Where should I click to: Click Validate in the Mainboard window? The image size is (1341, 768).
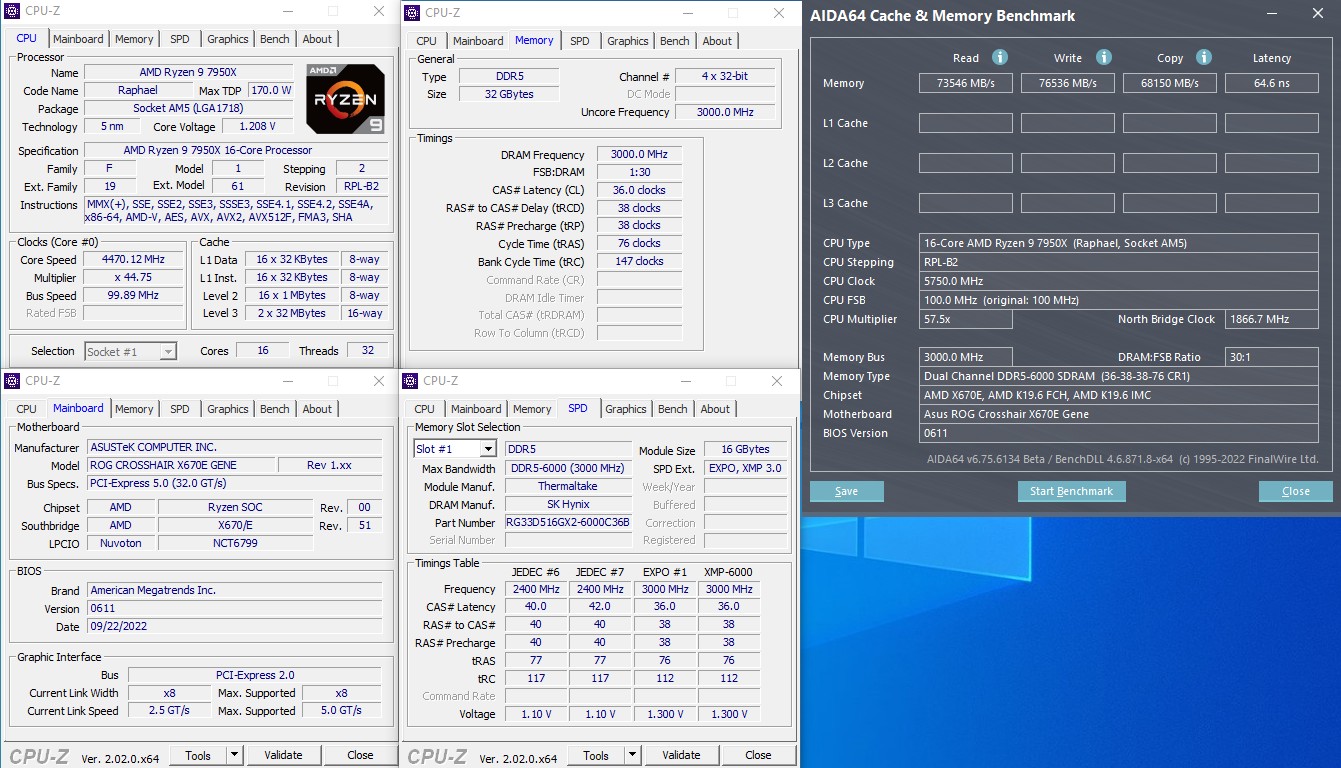coord(283,755)
